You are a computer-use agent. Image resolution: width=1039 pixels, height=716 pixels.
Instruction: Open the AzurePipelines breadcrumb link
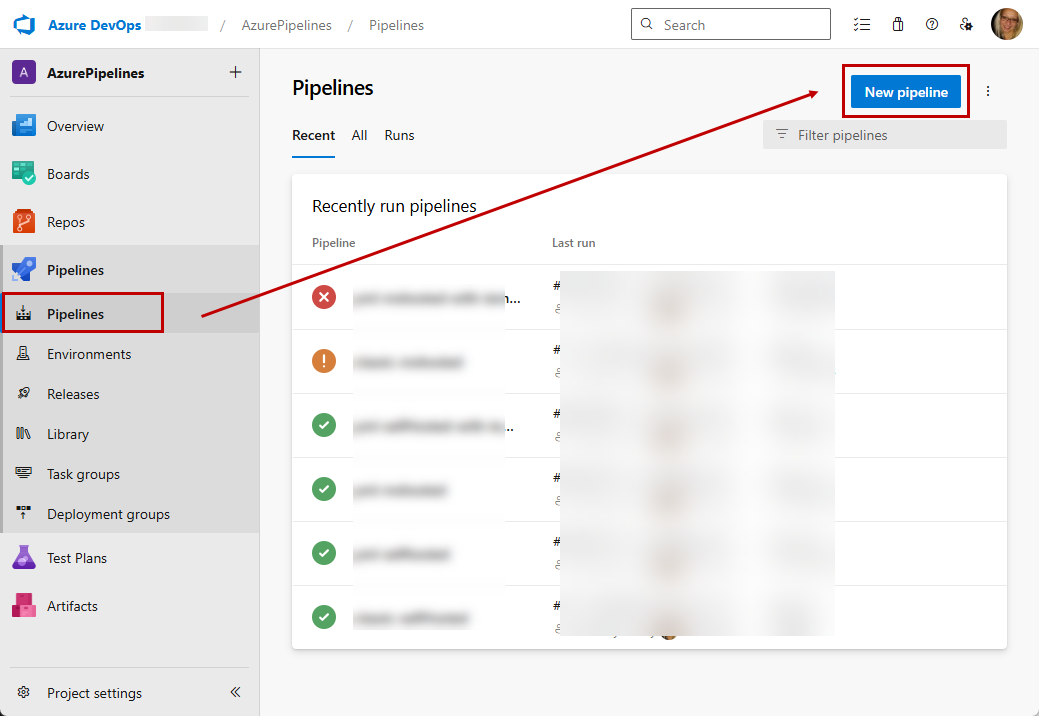point(286,25)
